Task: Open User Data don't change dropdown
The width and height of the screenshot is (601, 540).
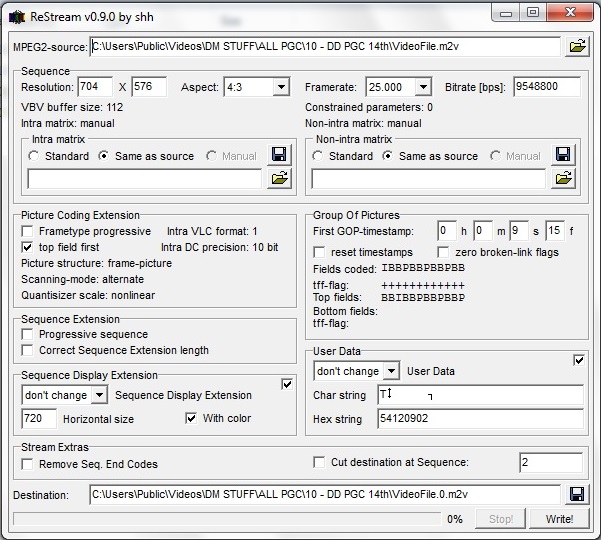Action: (x=391, y=371)
